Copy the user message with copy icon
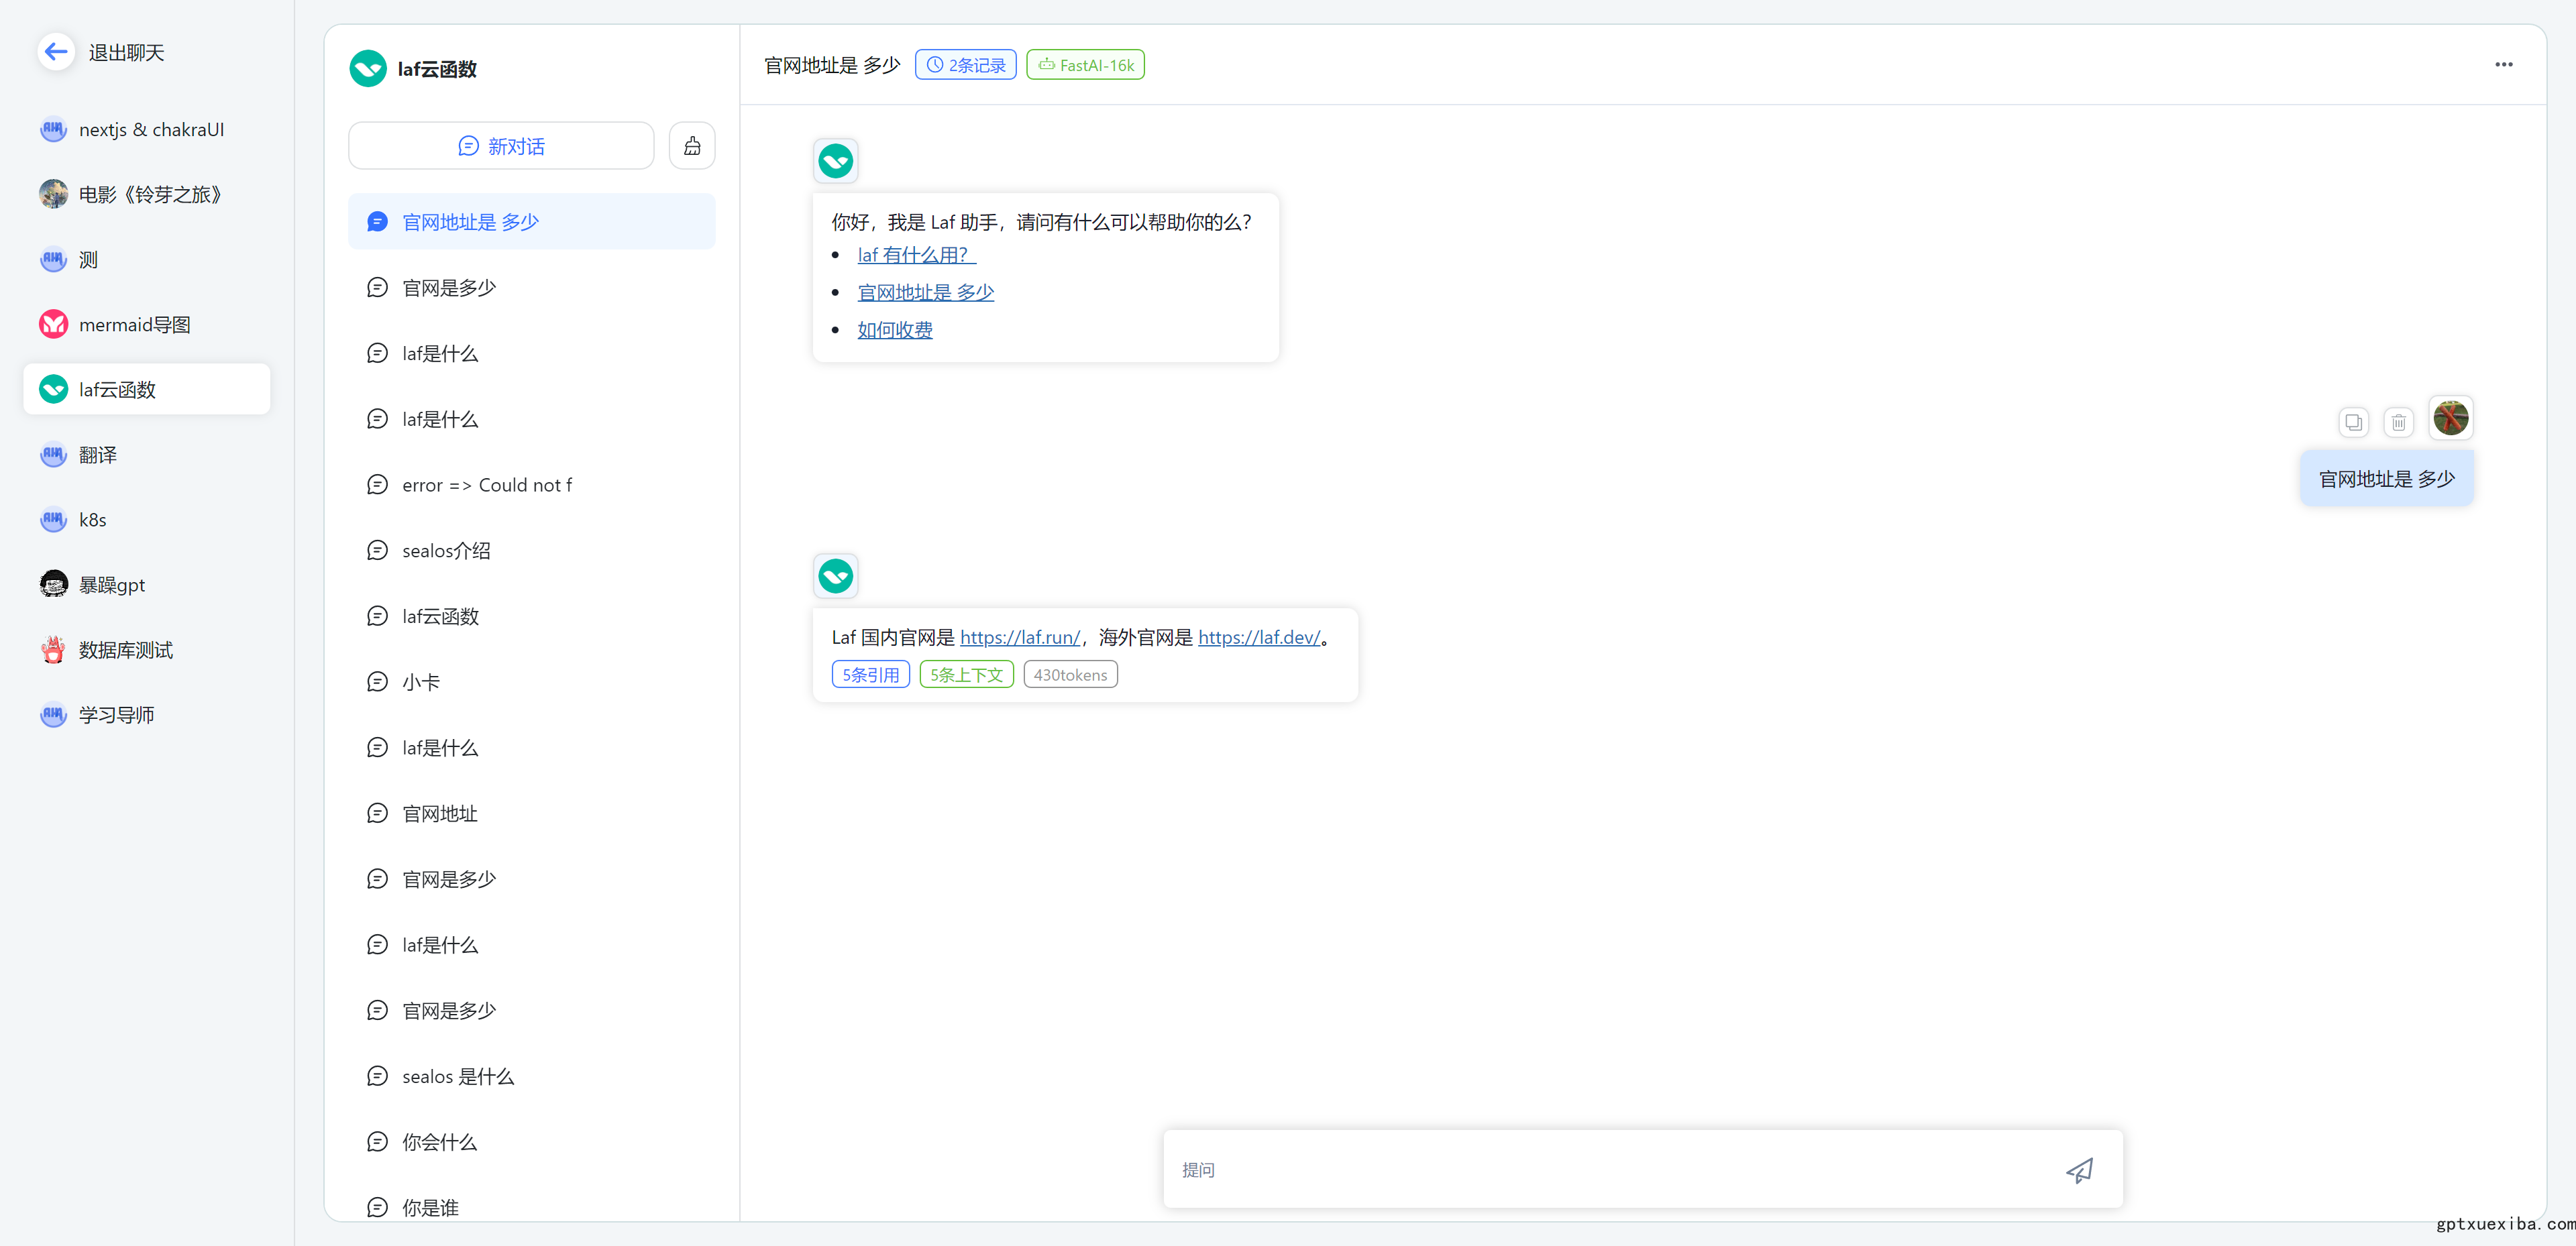 point(2353,422)
